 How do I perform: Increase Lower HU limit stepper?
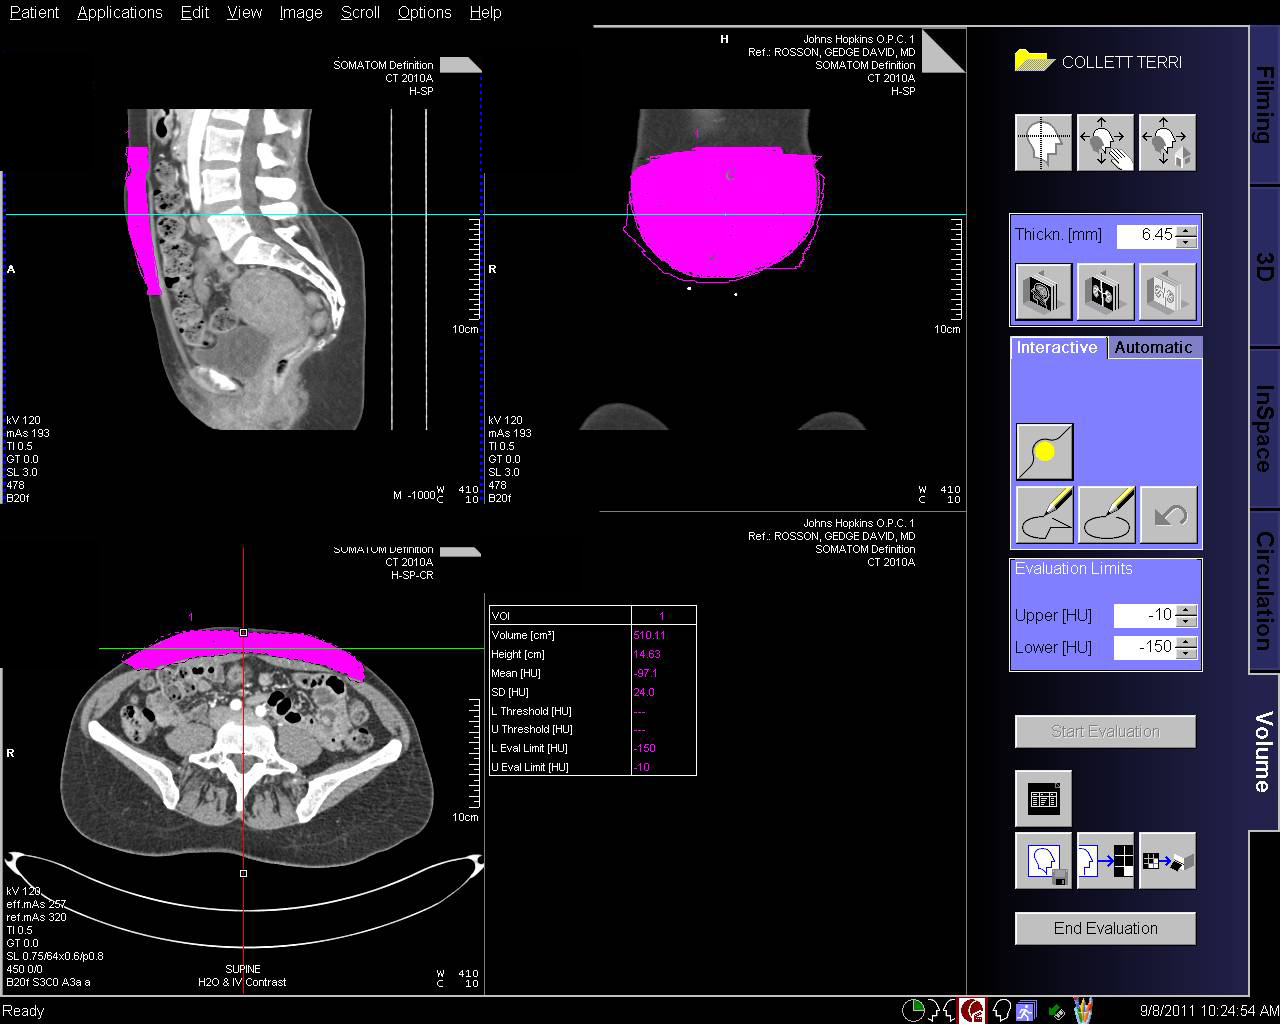(1186, 642)
